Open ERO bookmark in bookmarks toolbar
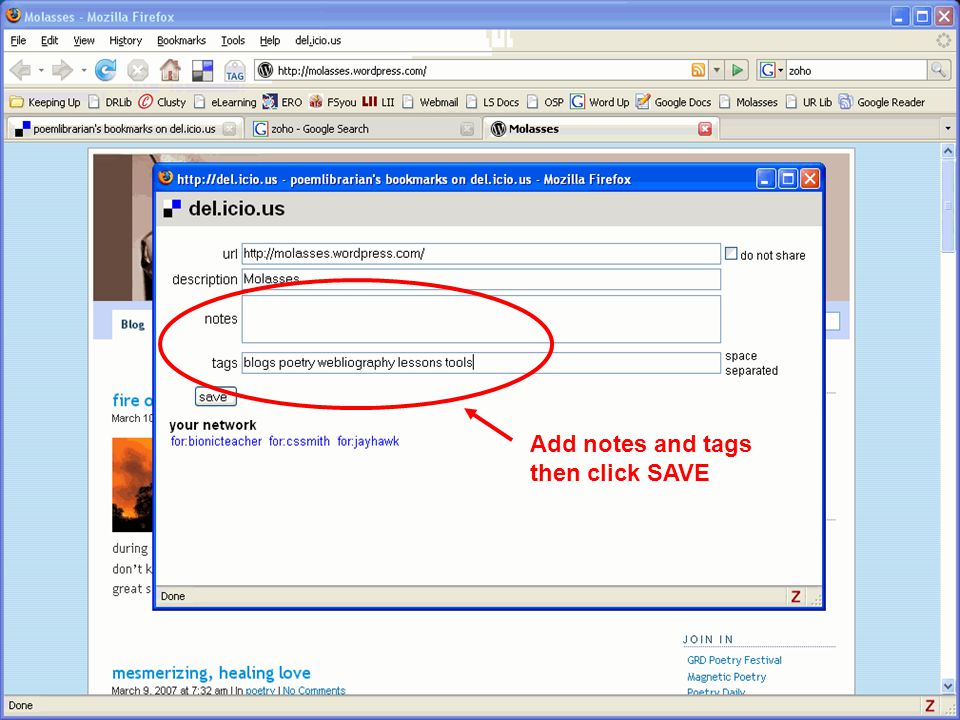The width and height of the screenshot is (960, 720). [283, 102]
